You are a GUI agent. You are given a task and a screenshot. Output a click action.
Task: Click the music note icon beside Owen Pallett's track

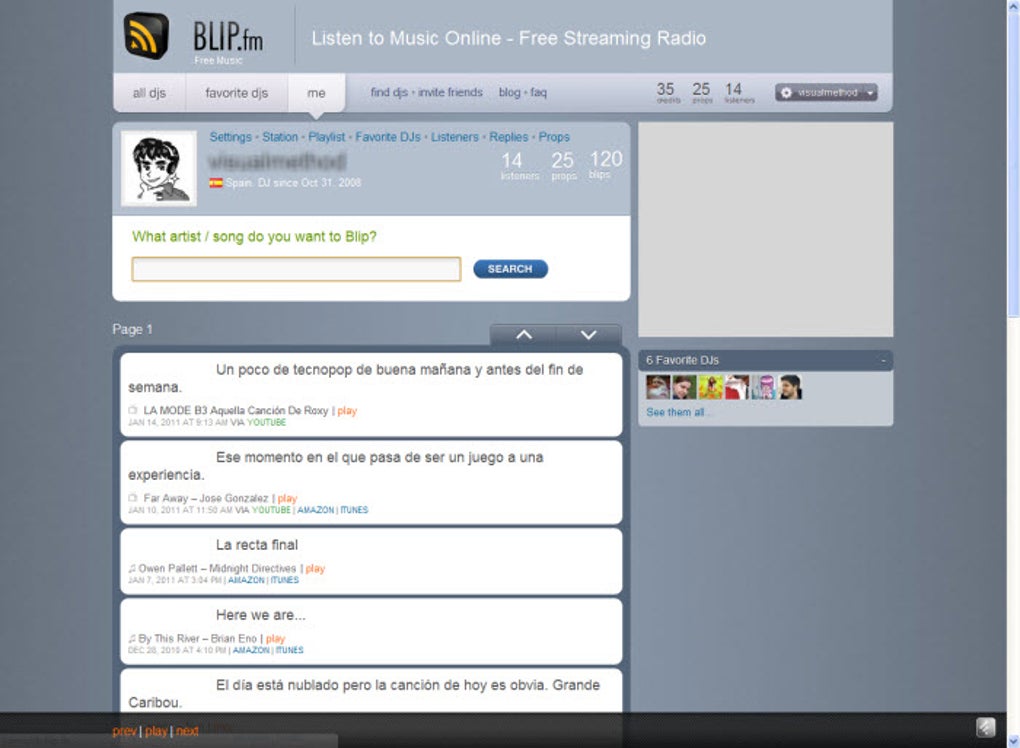point(132,568)
